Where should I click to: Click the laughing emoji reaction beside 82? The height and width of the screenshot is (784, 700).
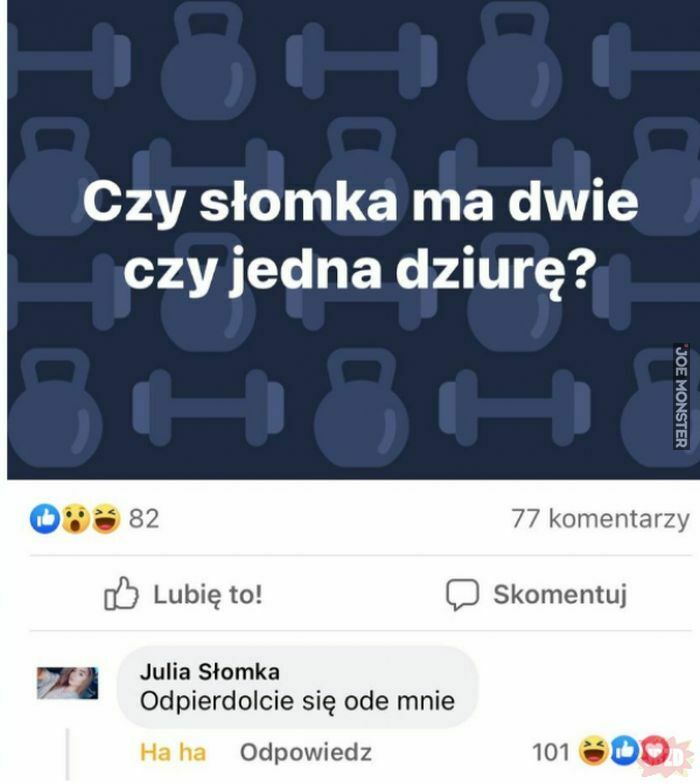(x=106, y=519)
